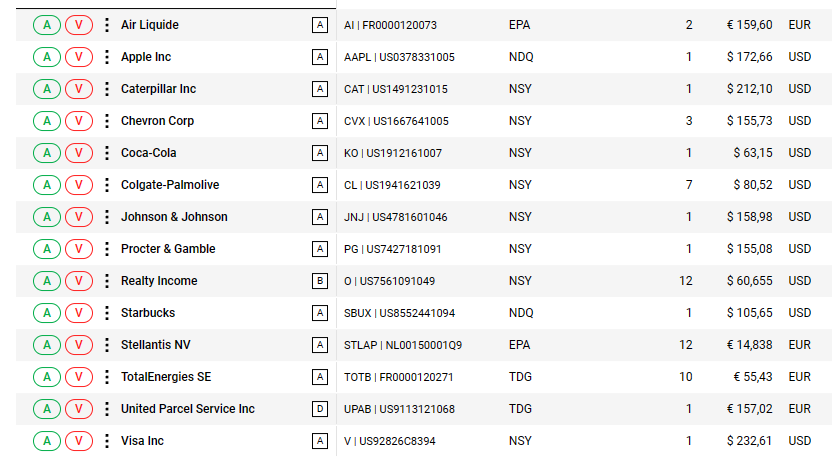Click the green A button for Starbucks
The image size is (832, 464).
(x=47, y=313)
